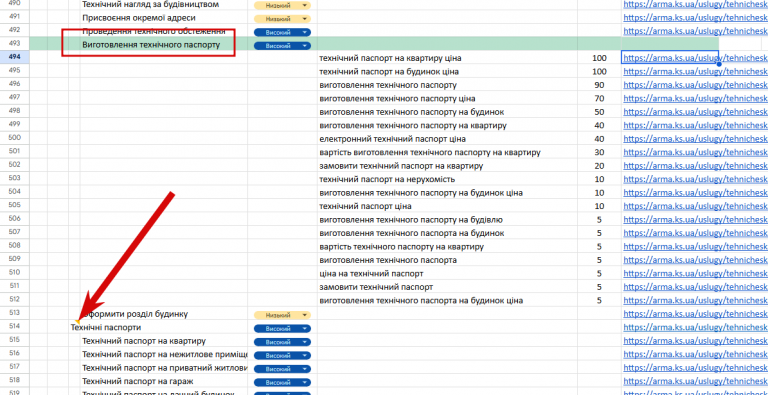Select value 100 in row 495

(599, 72)
